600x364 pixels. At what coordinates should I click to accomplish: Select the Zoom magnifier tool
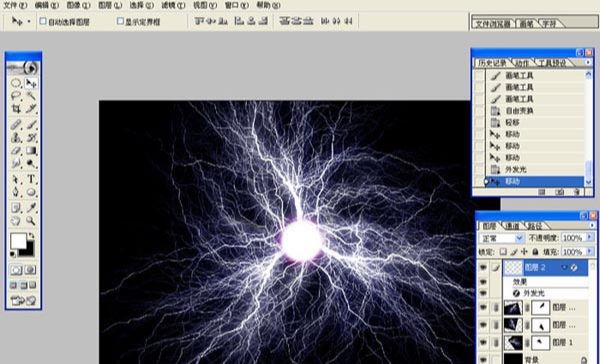tap(31, 220)
